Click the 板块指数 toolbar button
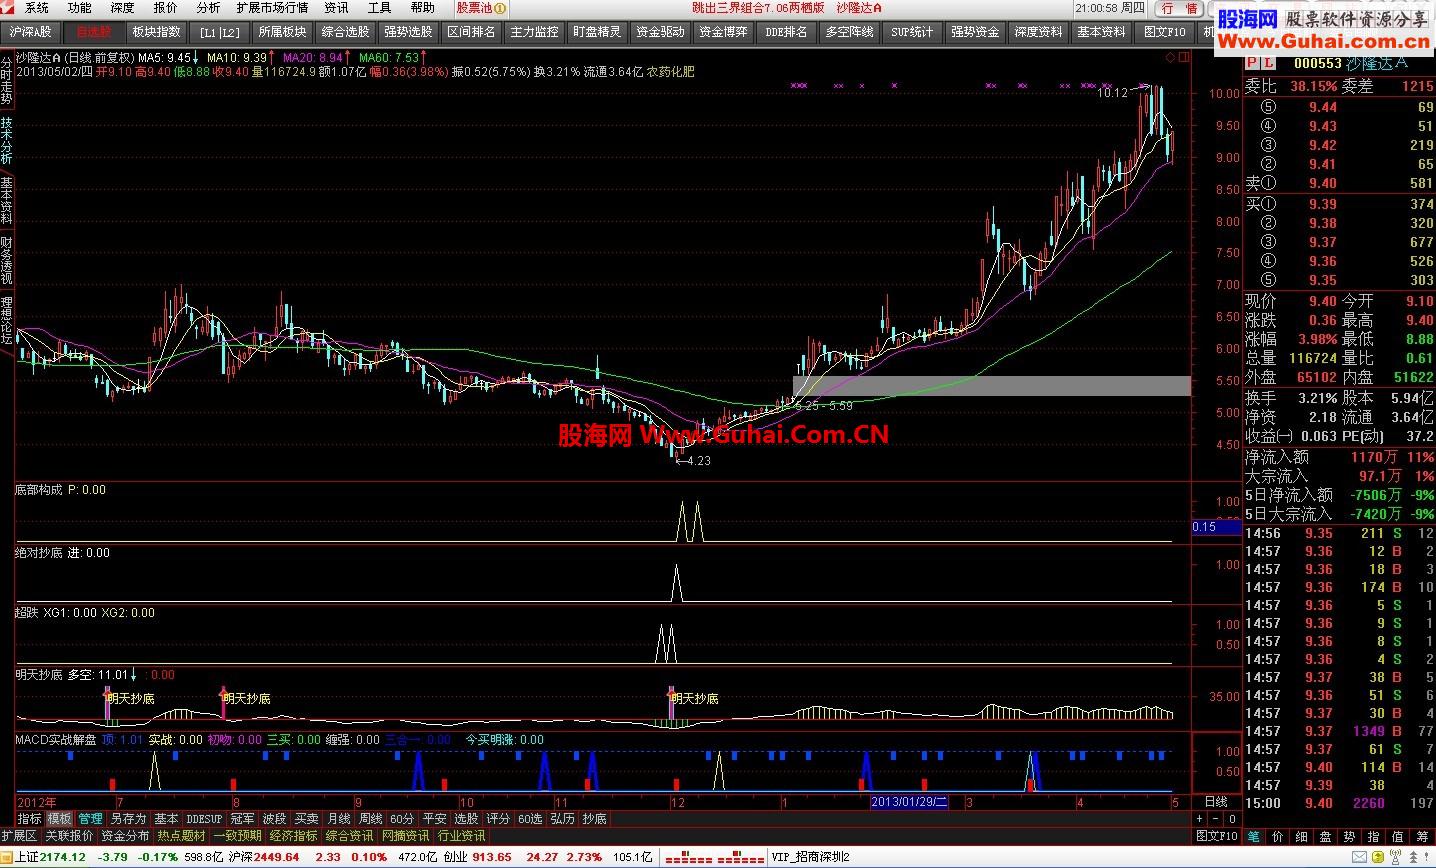This screenshot has width=1436, height=868. click(x=156, y=32)
